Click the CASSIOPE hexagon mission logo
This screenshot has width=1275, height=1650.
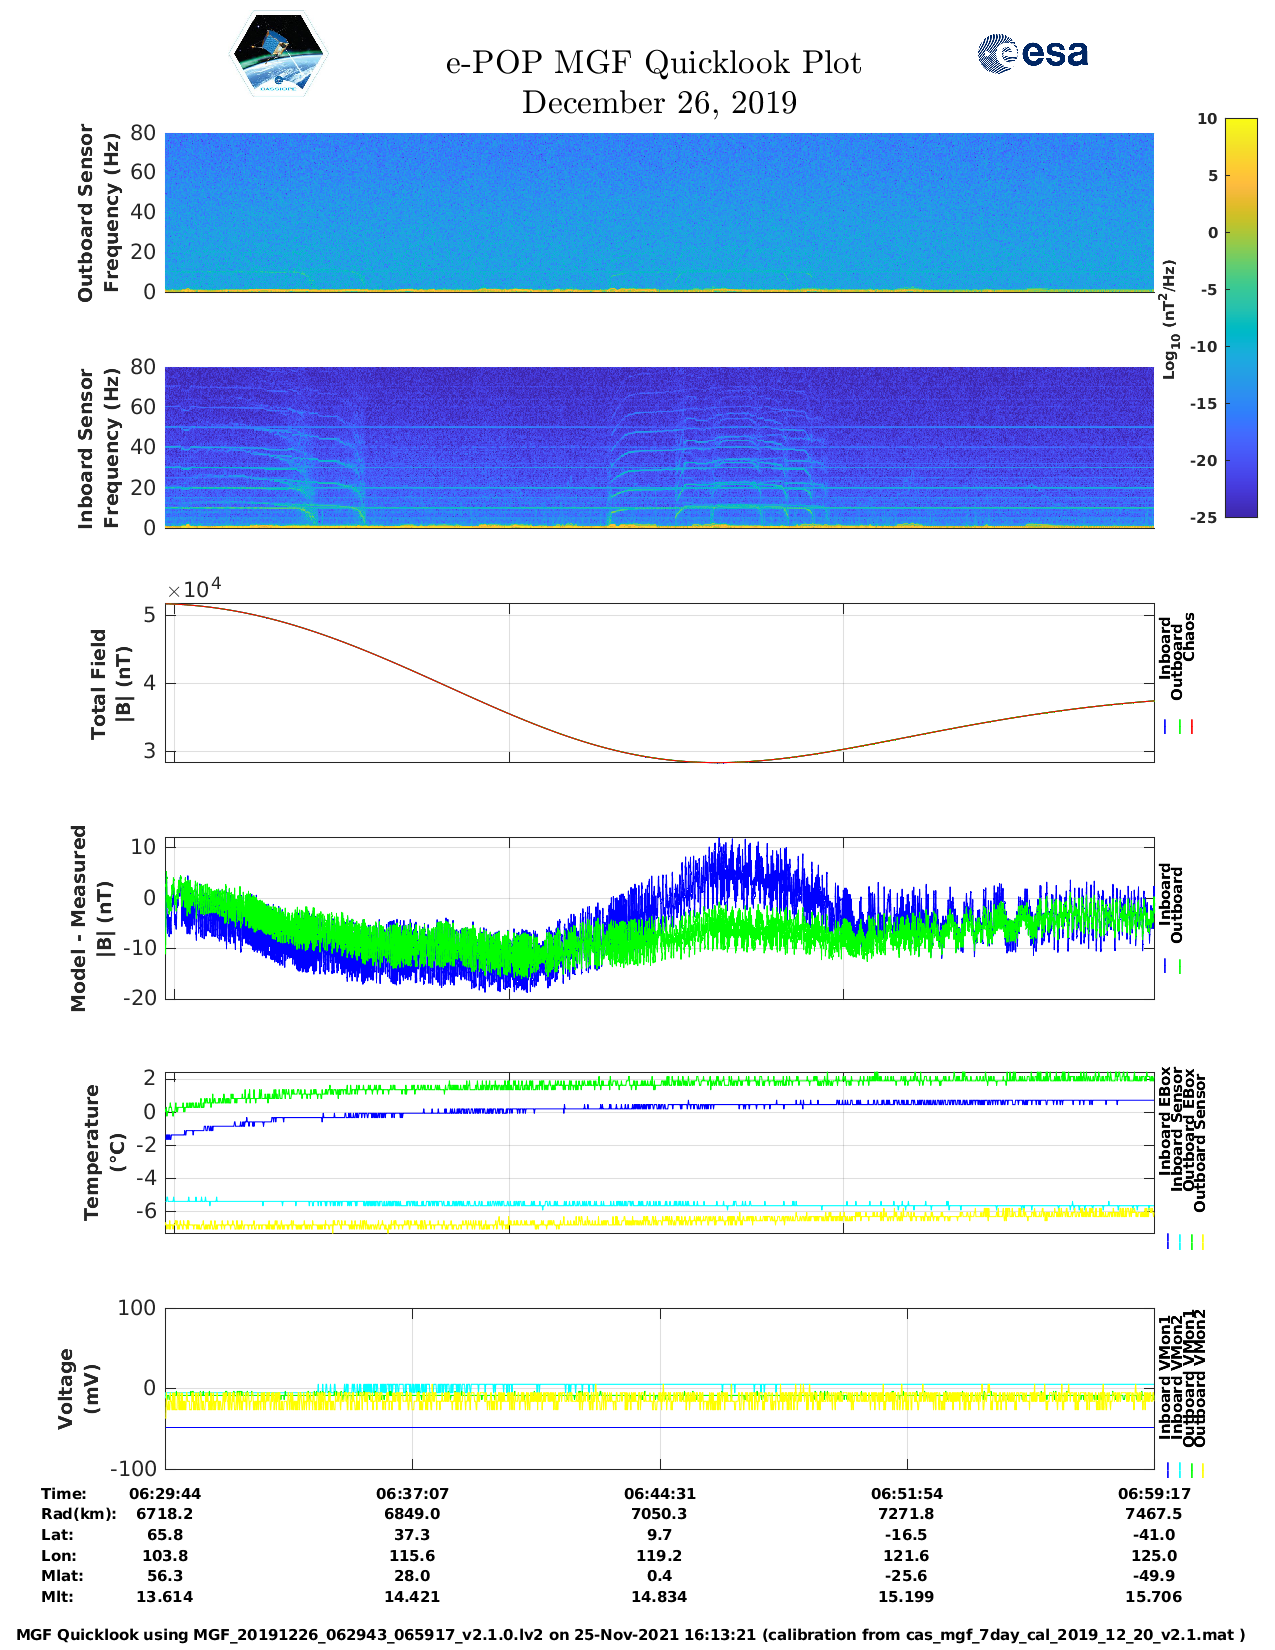(279, 54)
